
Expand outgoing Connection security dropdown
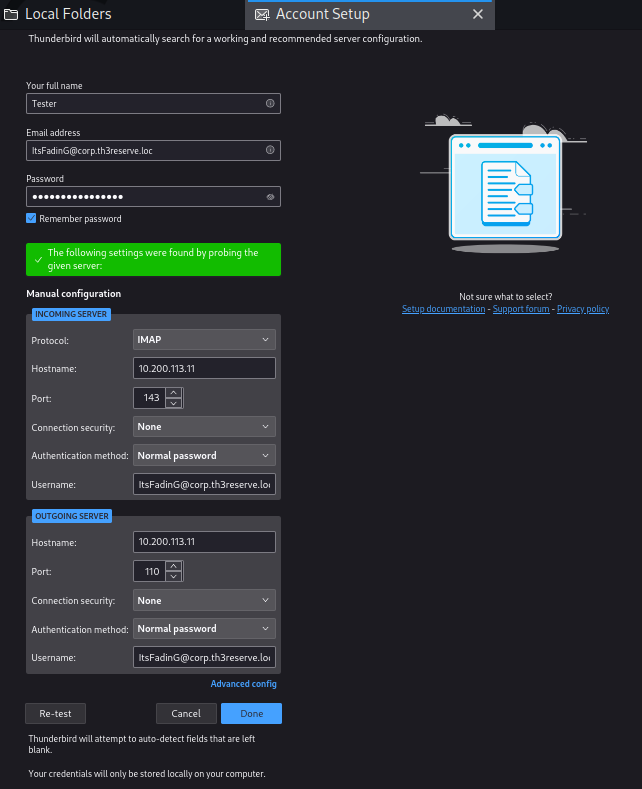click(x=204, y=601)
